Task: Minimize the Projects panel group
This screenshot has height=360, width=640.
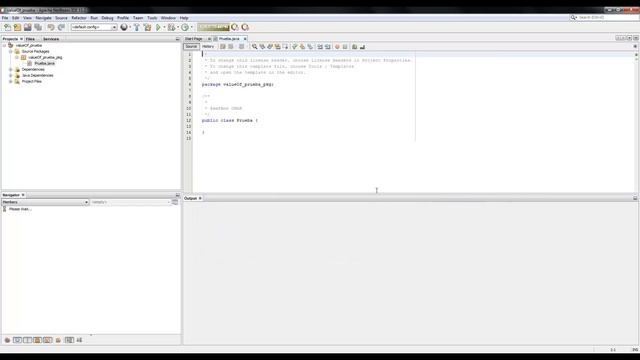Action: tap(178, 39)
